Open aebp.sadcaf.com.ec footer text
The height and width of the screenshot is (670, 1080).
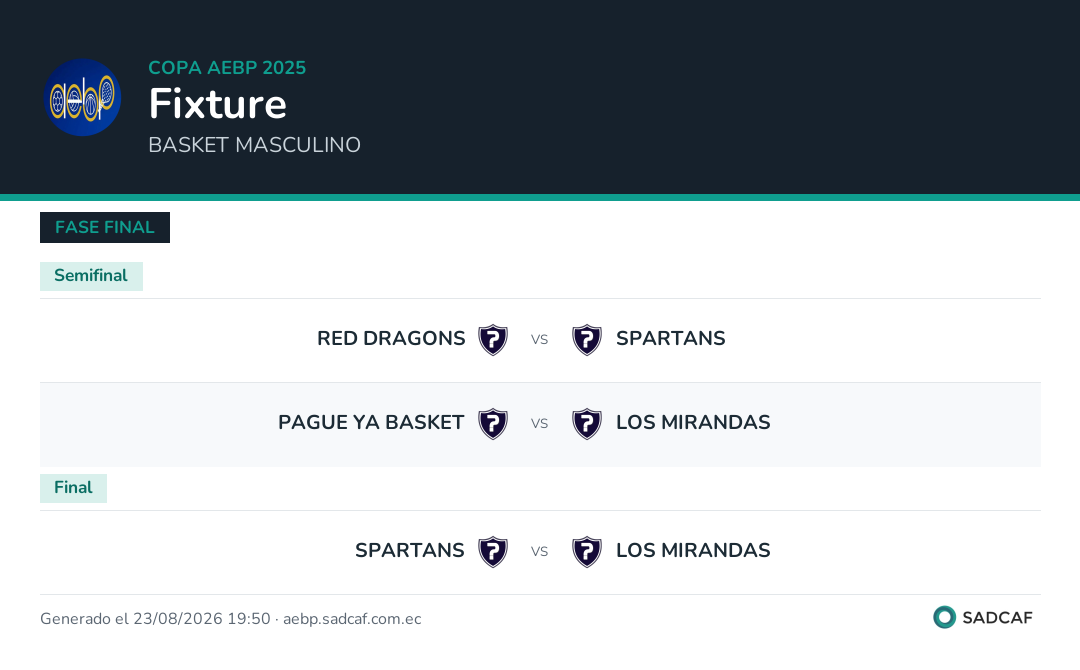[352, 619]
